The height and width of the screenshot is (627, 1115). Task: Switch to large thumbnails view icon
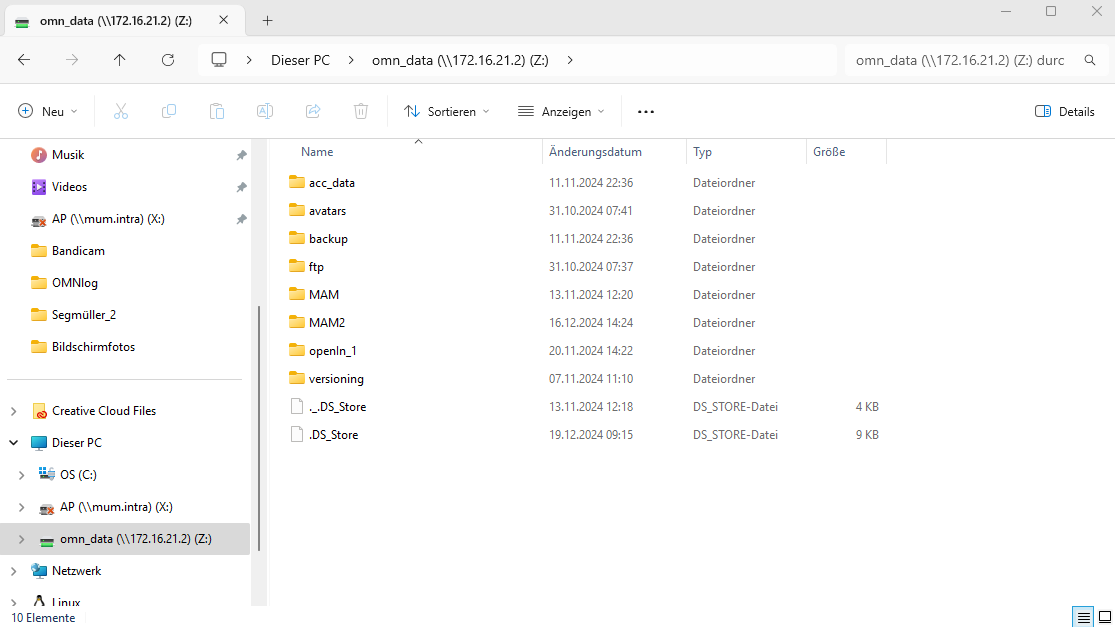coord(1105,616)
